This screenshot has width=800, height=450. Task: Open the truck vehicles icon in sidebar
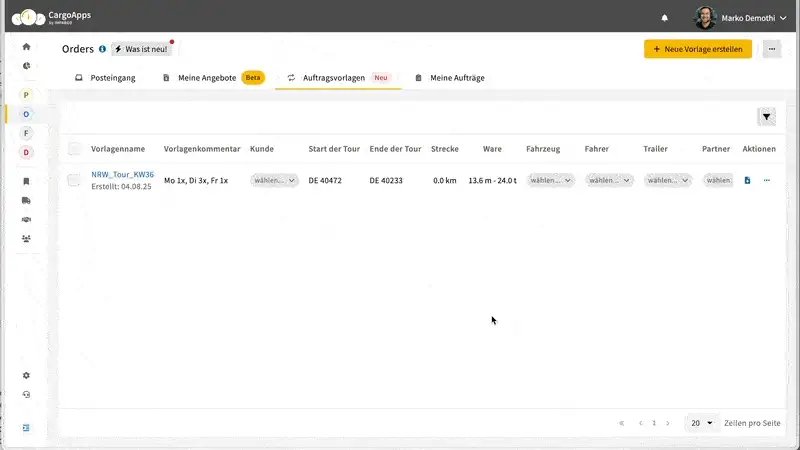pyautogui.click(x=27, y=201)
